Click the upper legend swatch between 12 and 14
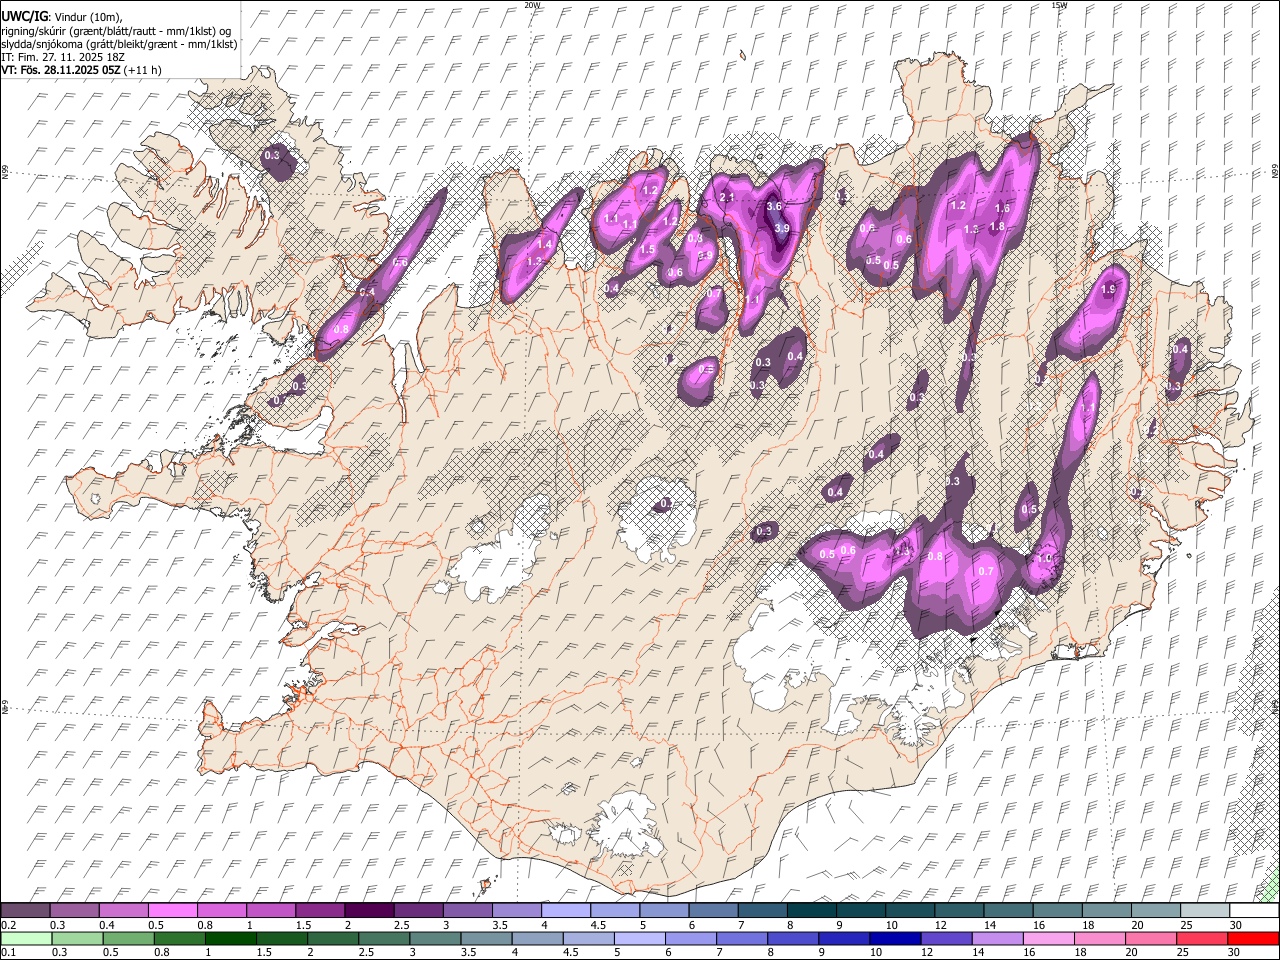This screenshot has width=1280, height=960. pyautogui.click(x=958, y=911)
